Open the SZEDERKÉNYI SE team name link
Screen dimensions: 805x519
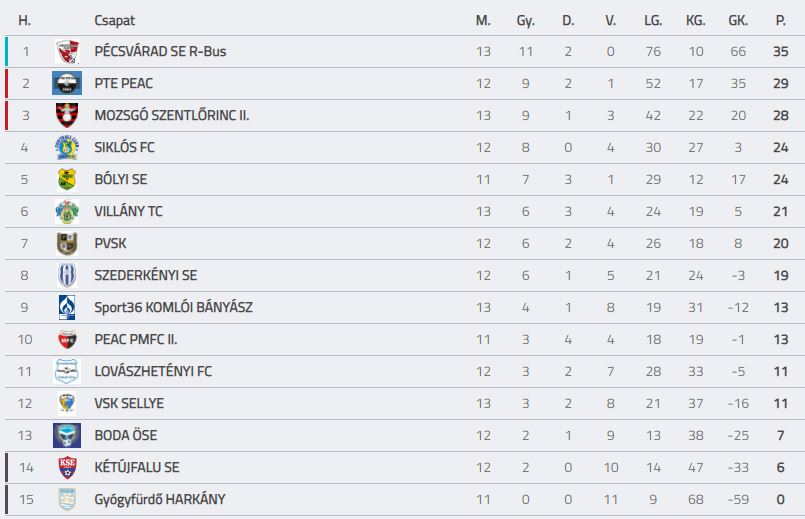146,275
